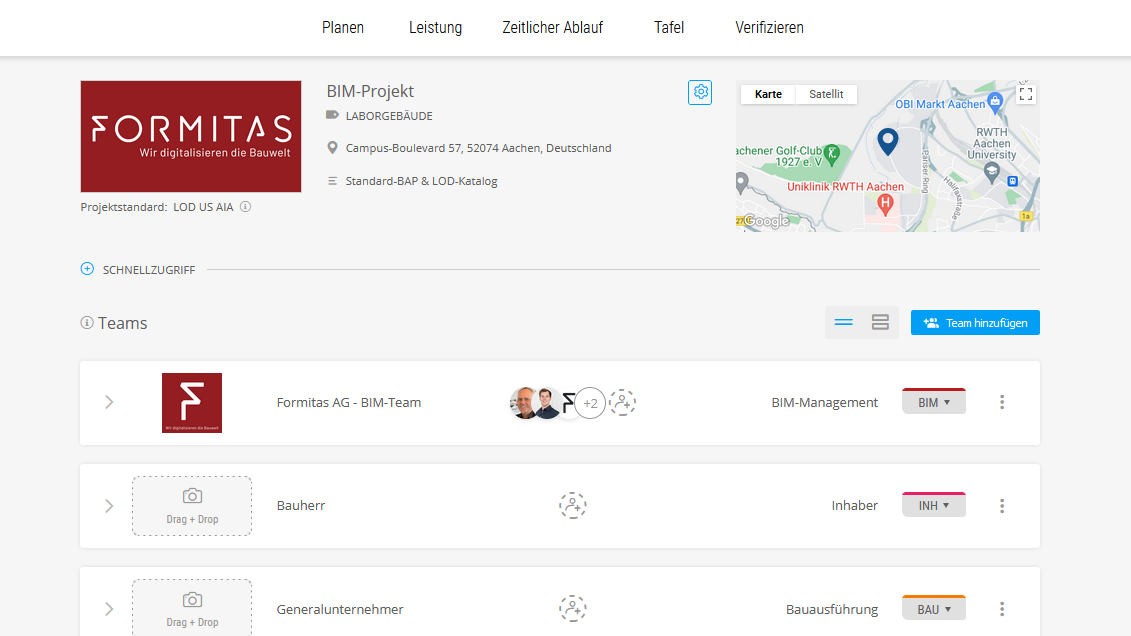Add member to Formitas AG BIM-Team
Screen dimensions: 1131x636
622,403
